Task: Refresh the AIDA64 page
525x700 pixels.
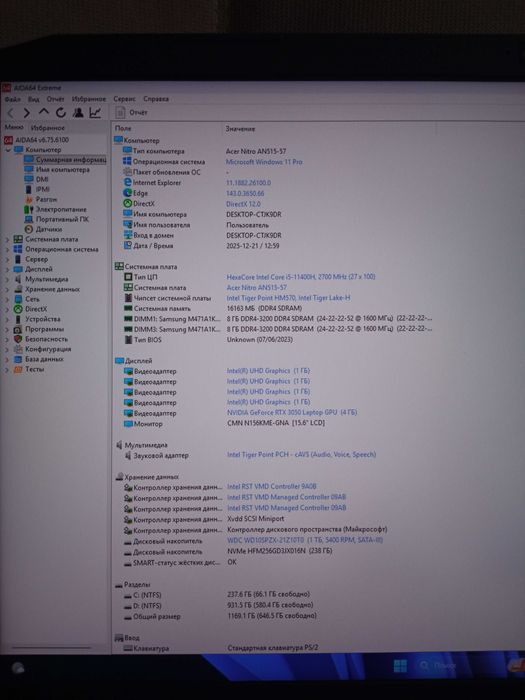Action: (61, 113)
